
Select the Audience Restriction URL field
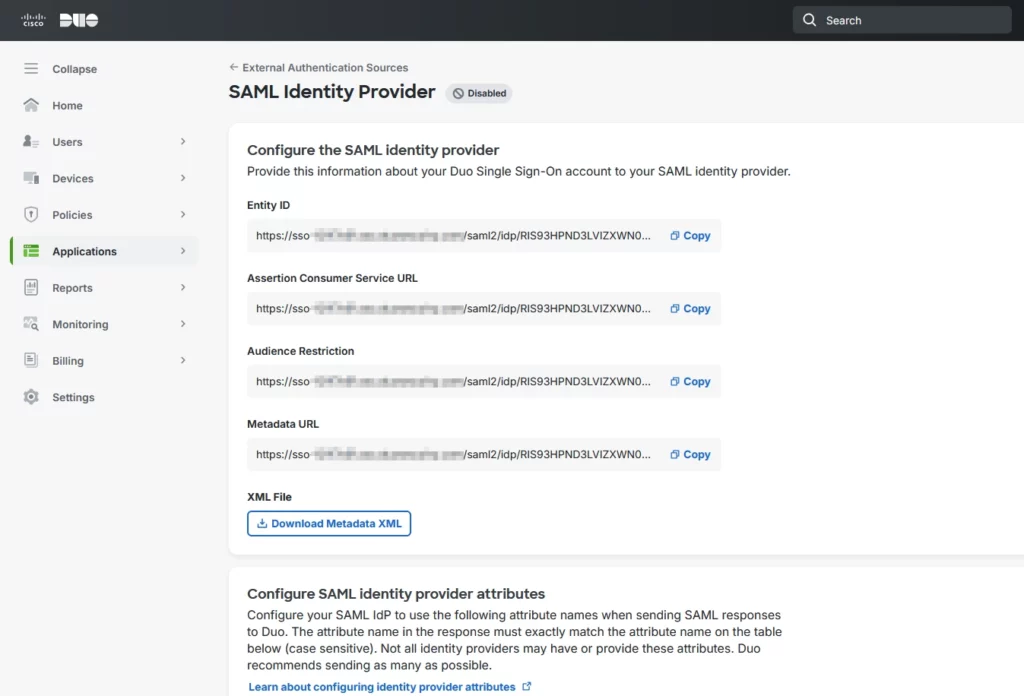click(484, 381)
